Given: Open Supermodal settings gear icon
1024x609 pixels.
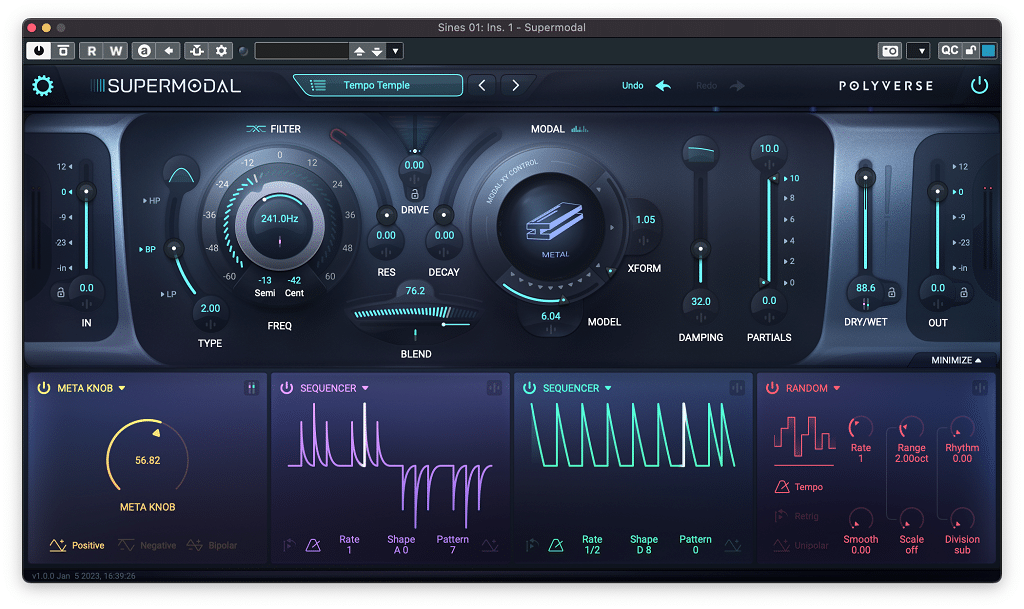Looking at the screenshot, I should click(43, 86).
